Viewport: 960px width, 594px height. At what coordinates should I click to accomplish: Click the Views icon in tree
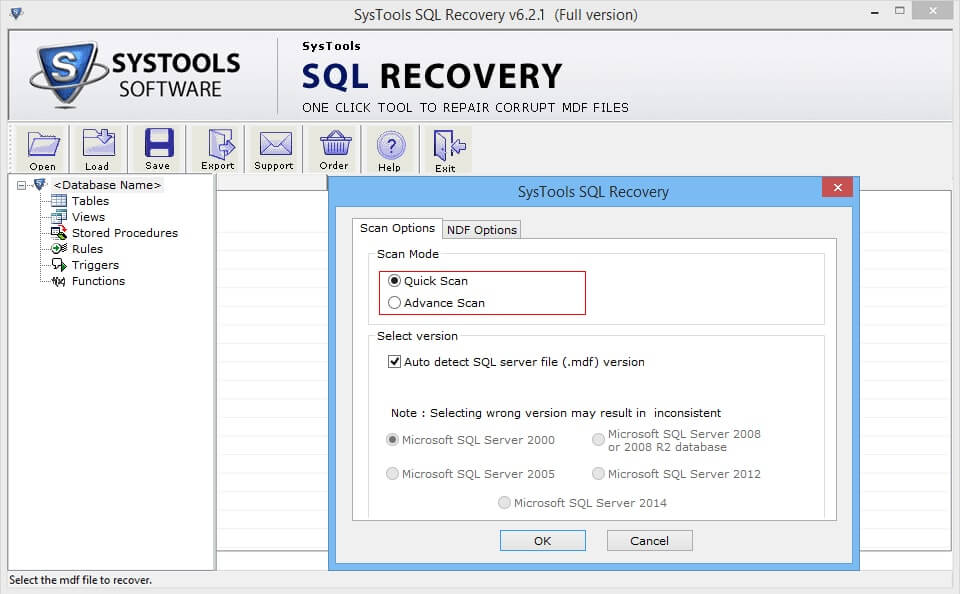pyautogui.click(x=59, y=217)
